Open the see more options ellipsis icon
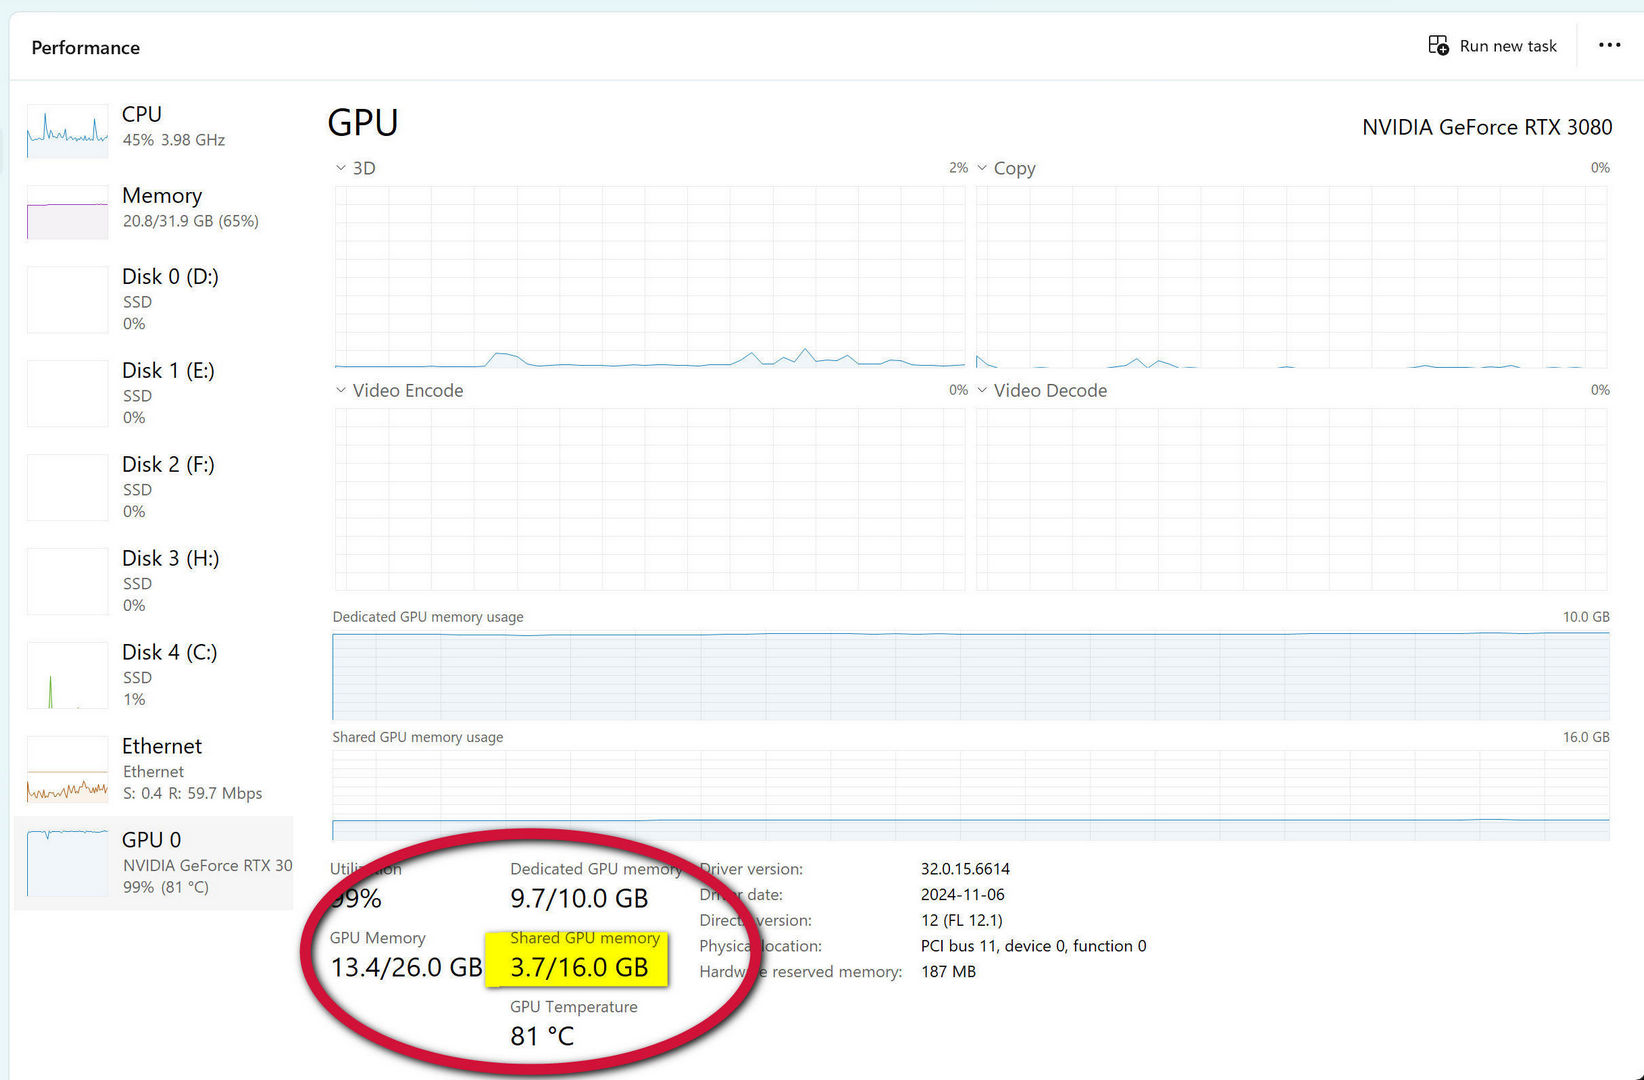The width and height of the screenshot is (1644, 1080). click(x=1608, y=45)
